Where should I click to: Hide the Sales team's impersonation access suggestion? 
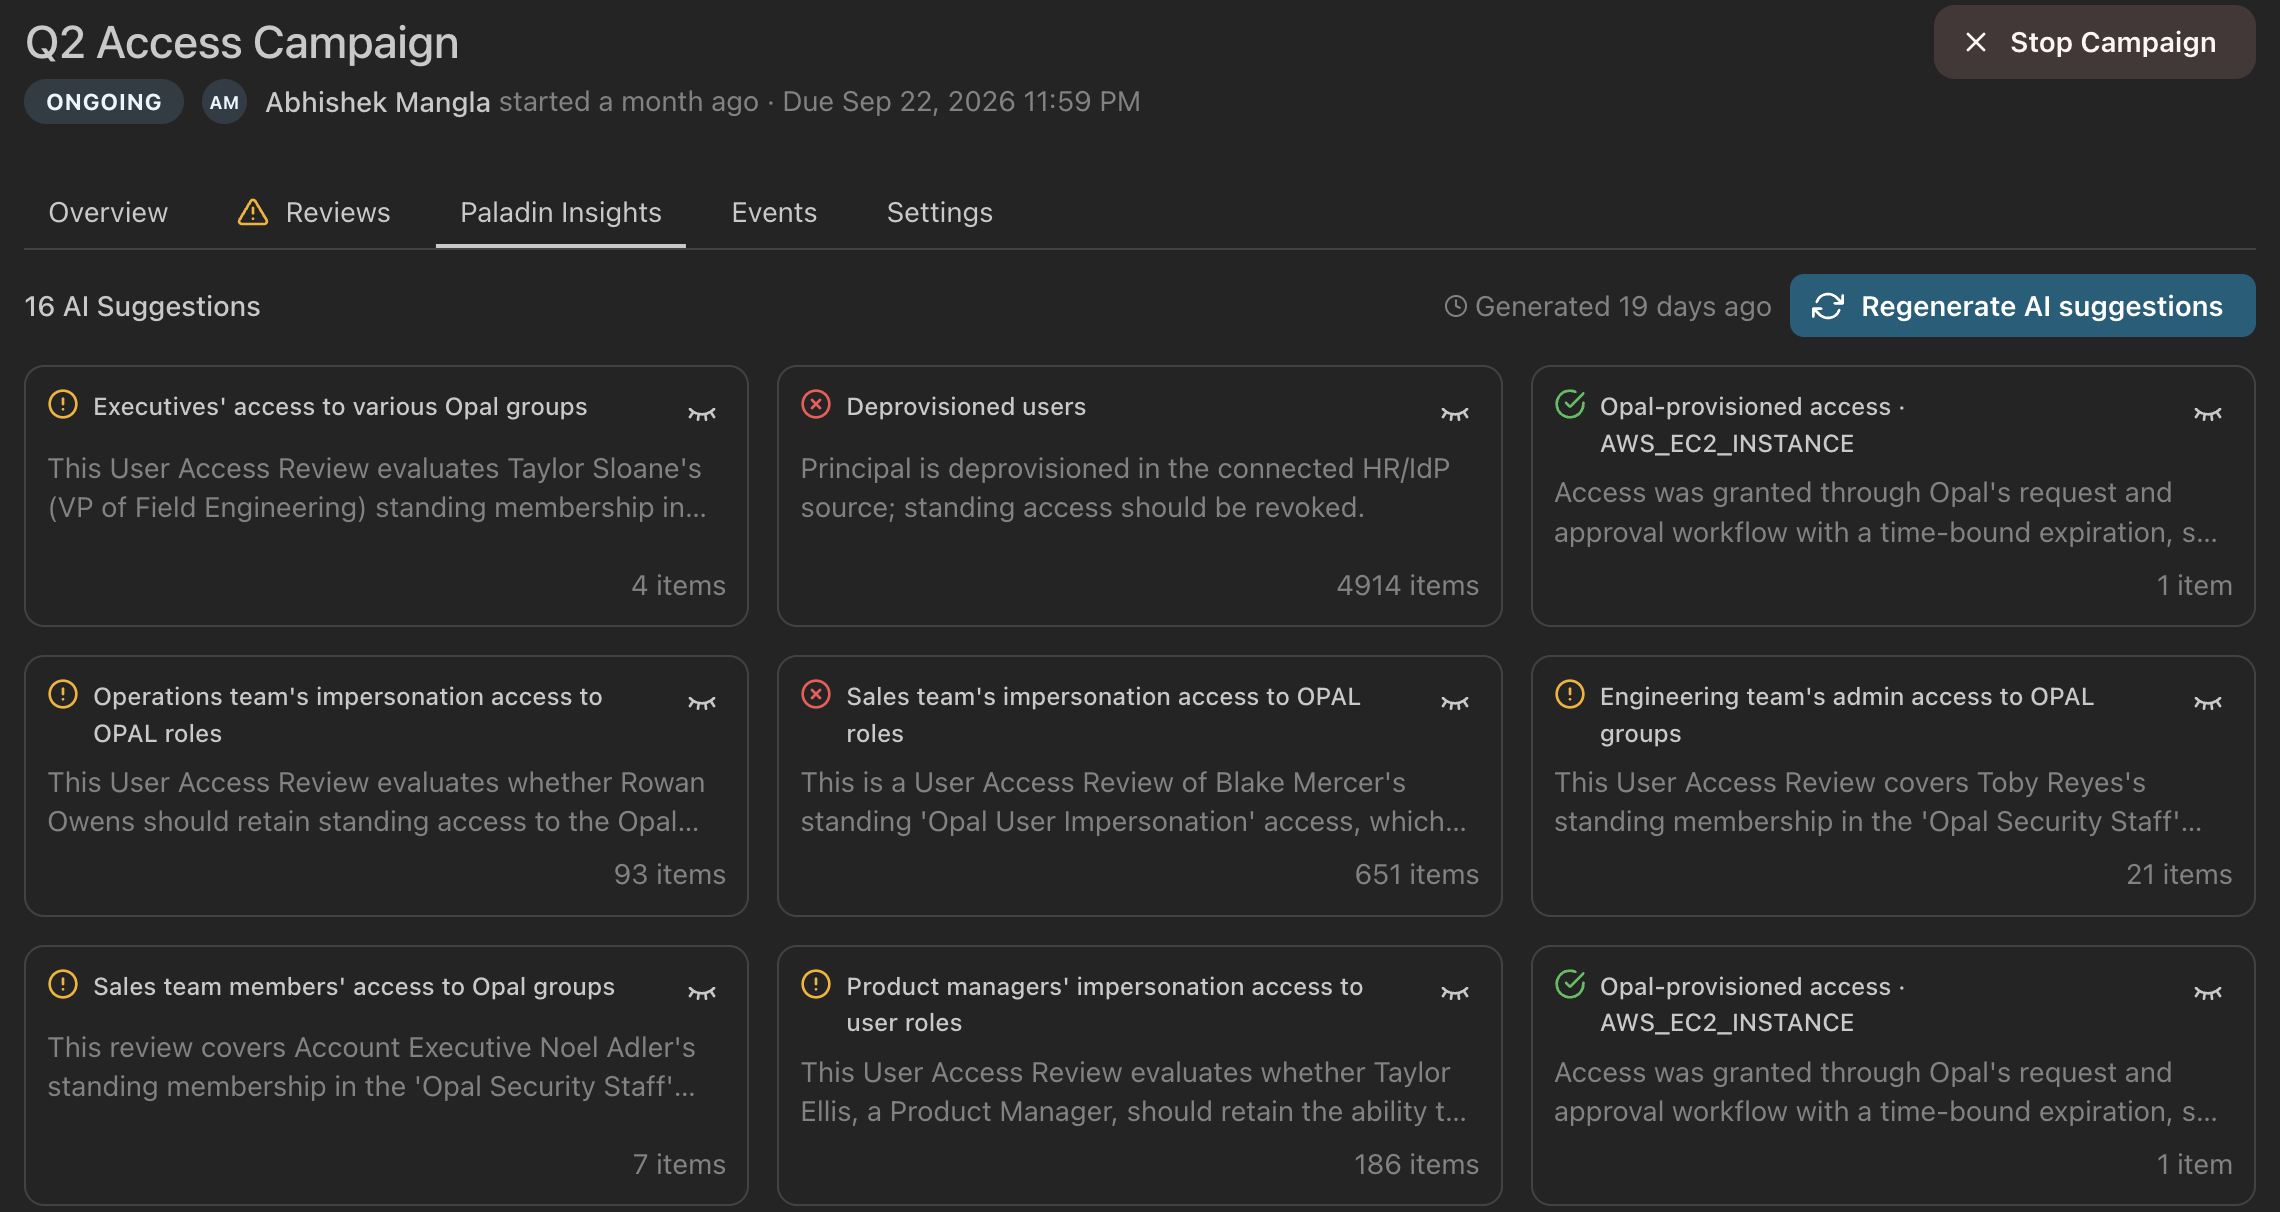[1455, 702]
